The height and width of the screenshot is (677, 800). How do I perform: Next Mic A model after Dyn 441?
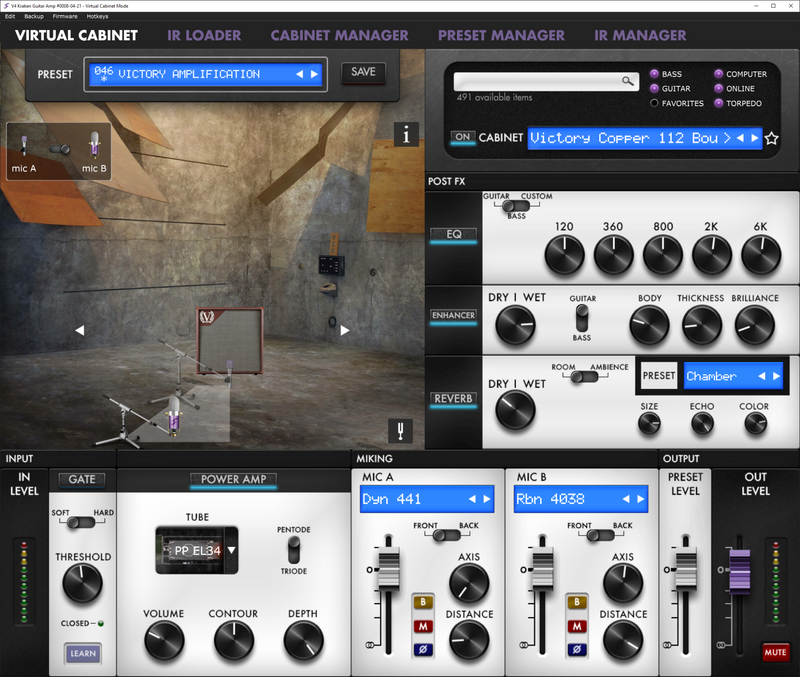pos(487,499)
